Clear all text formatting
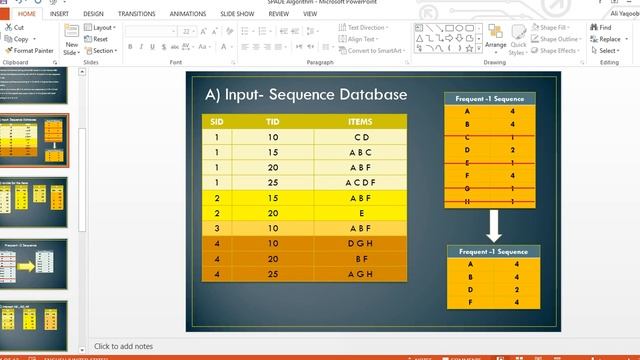 229,31
